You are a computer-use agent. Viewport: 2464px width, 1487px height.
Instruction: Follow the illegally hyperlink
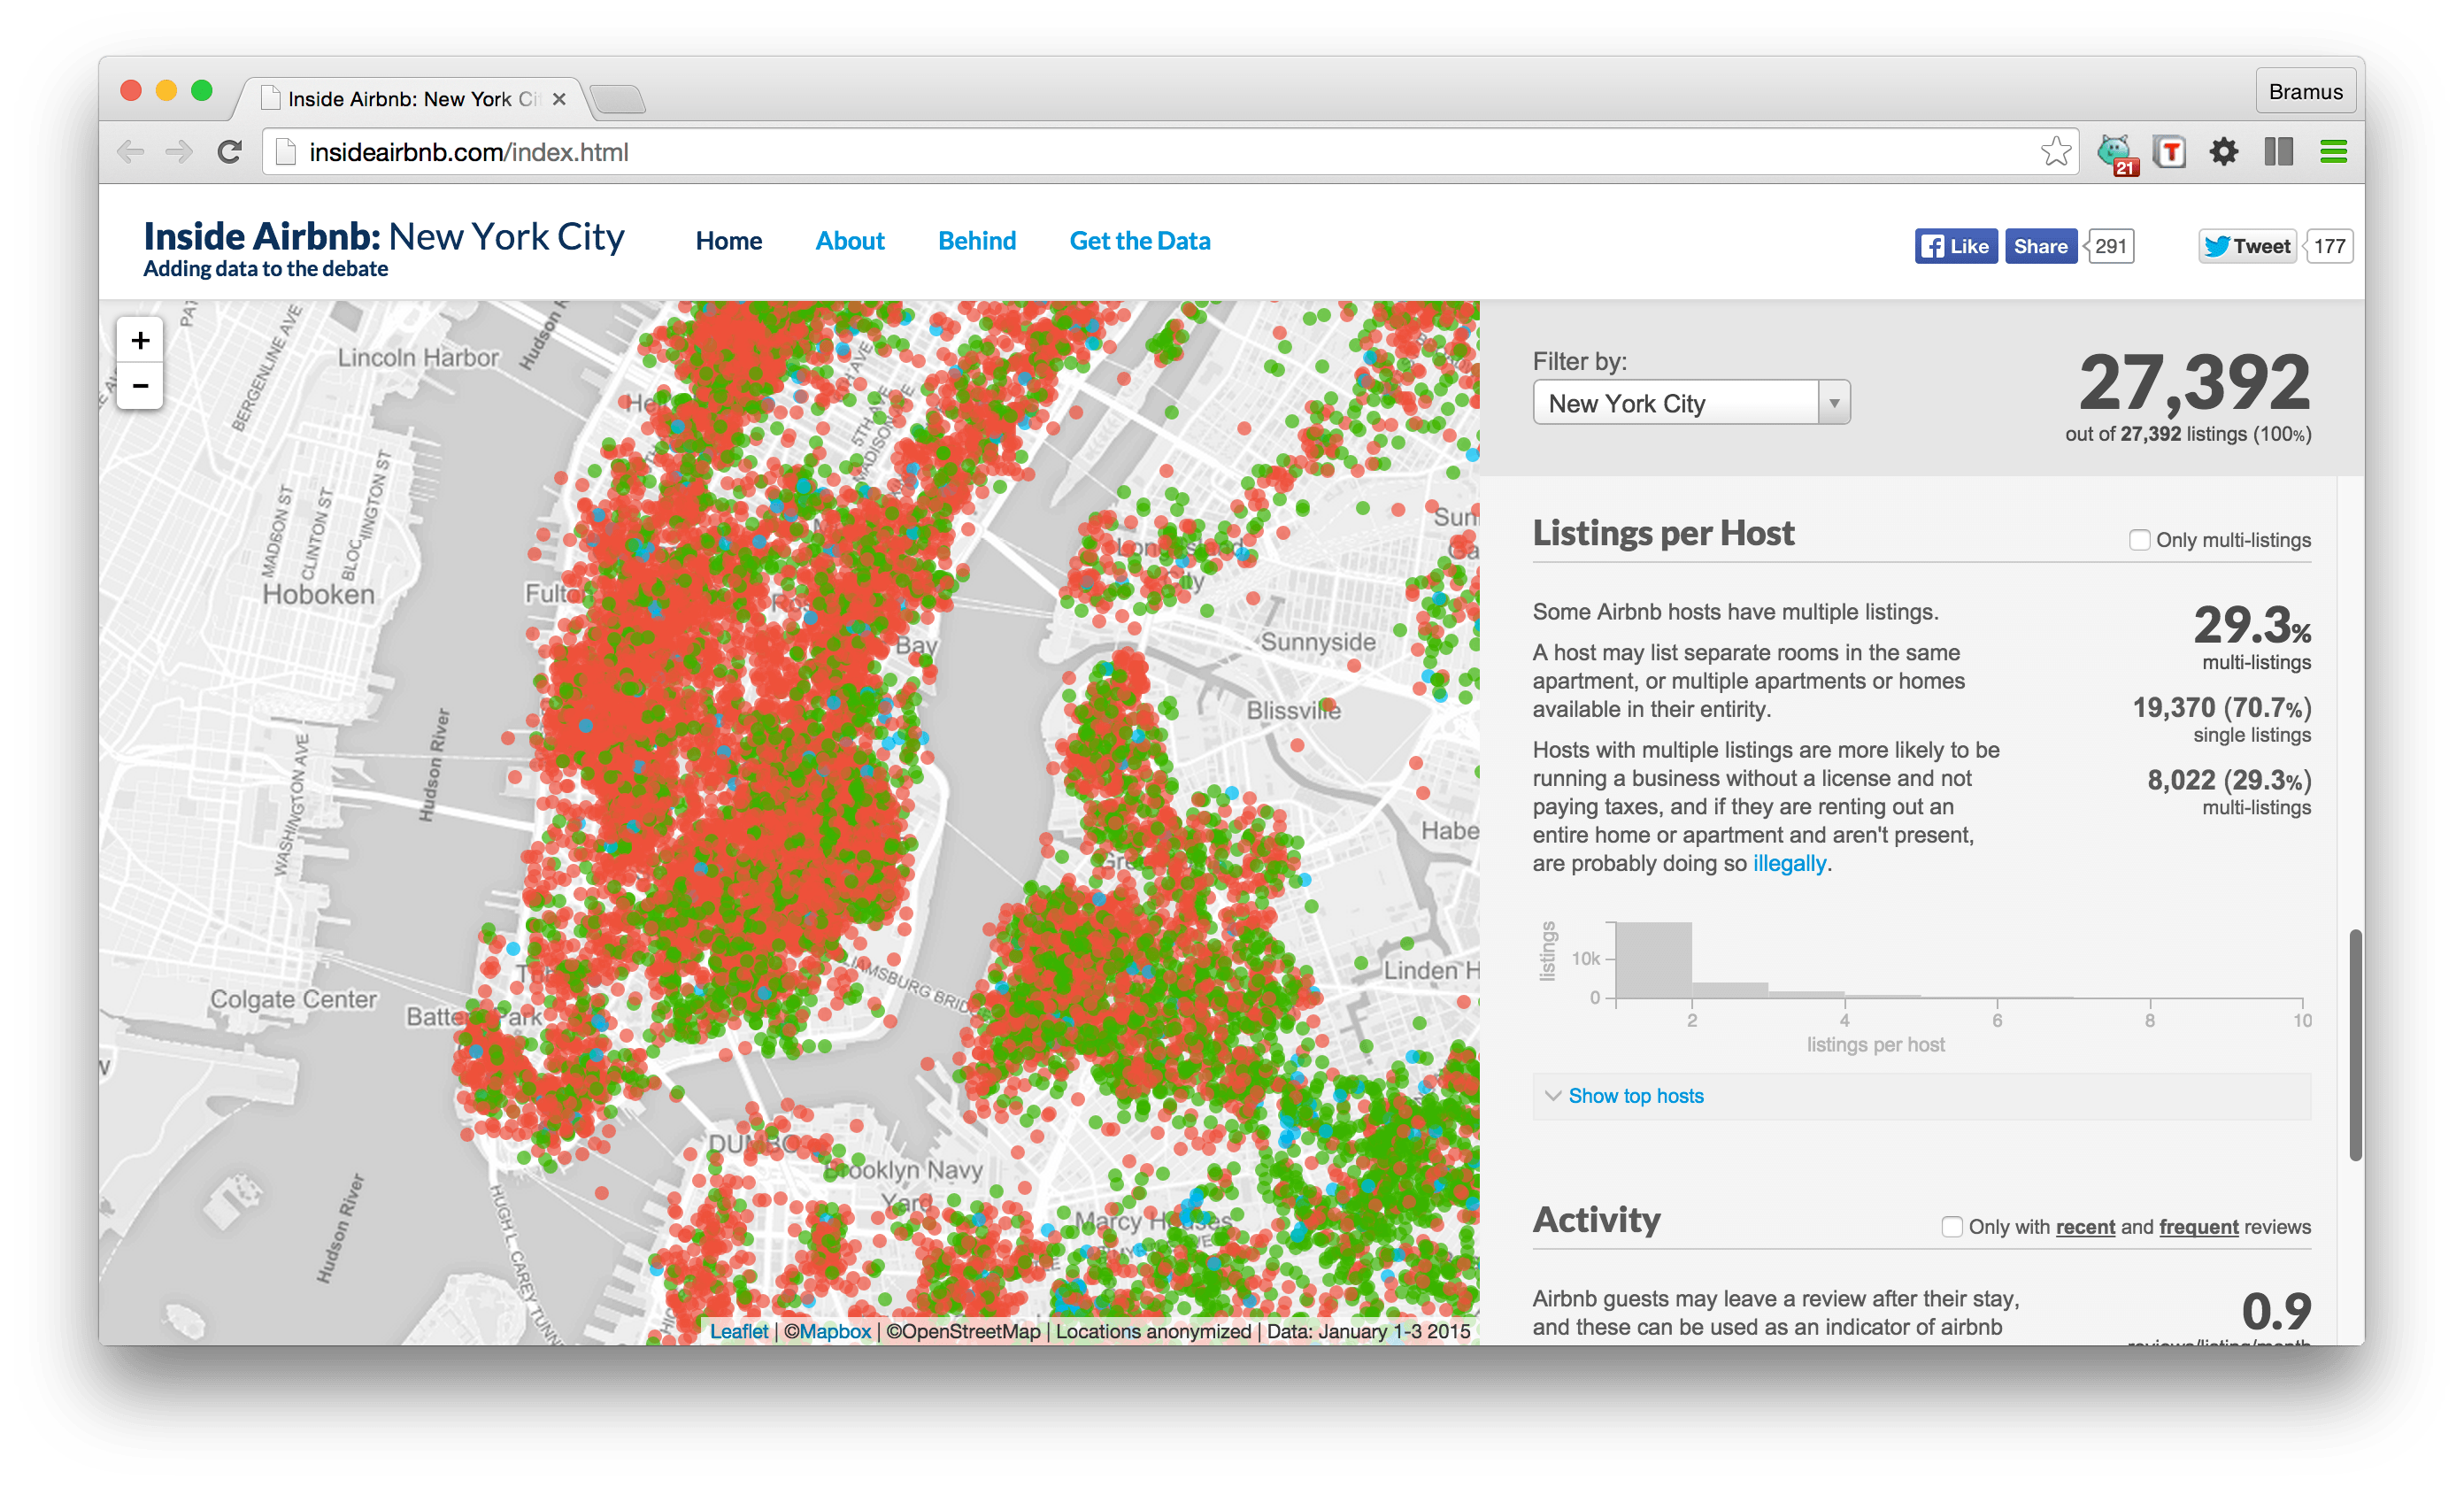[1788, 864]
